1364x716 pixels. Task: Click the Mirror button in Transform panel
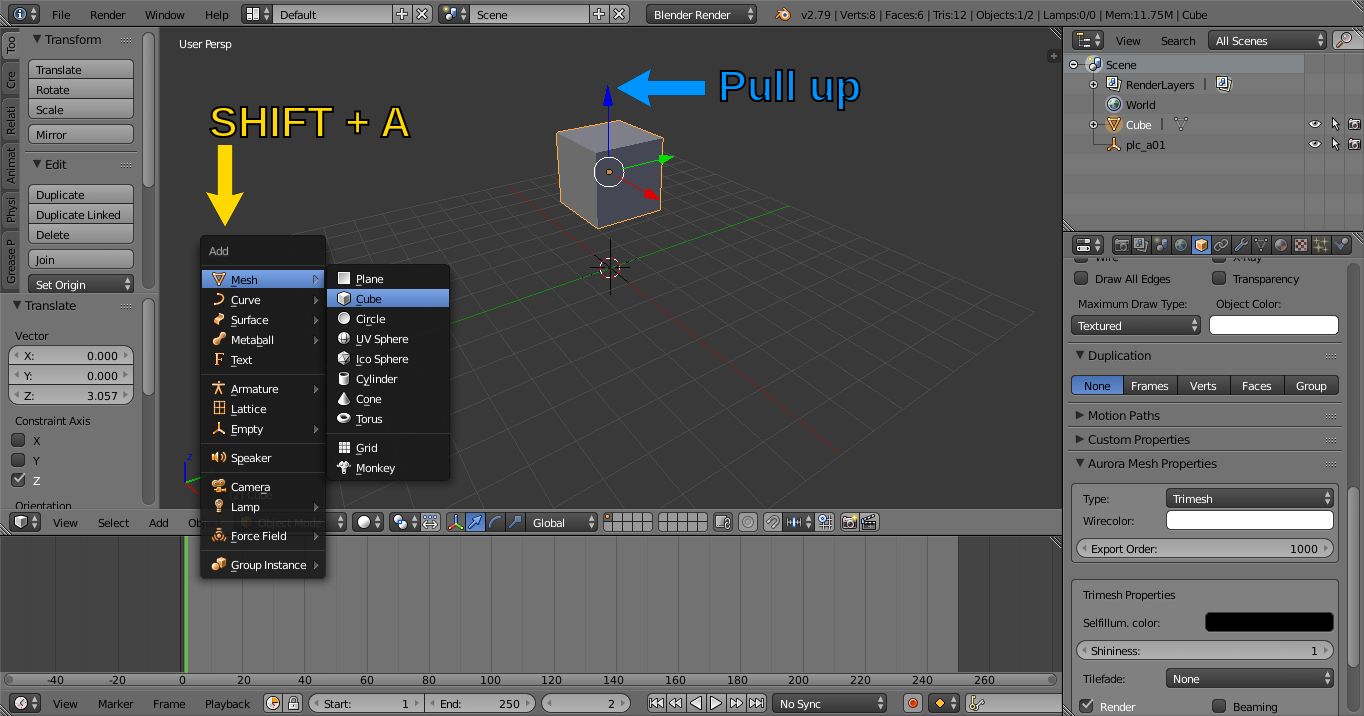pos(81,135)
